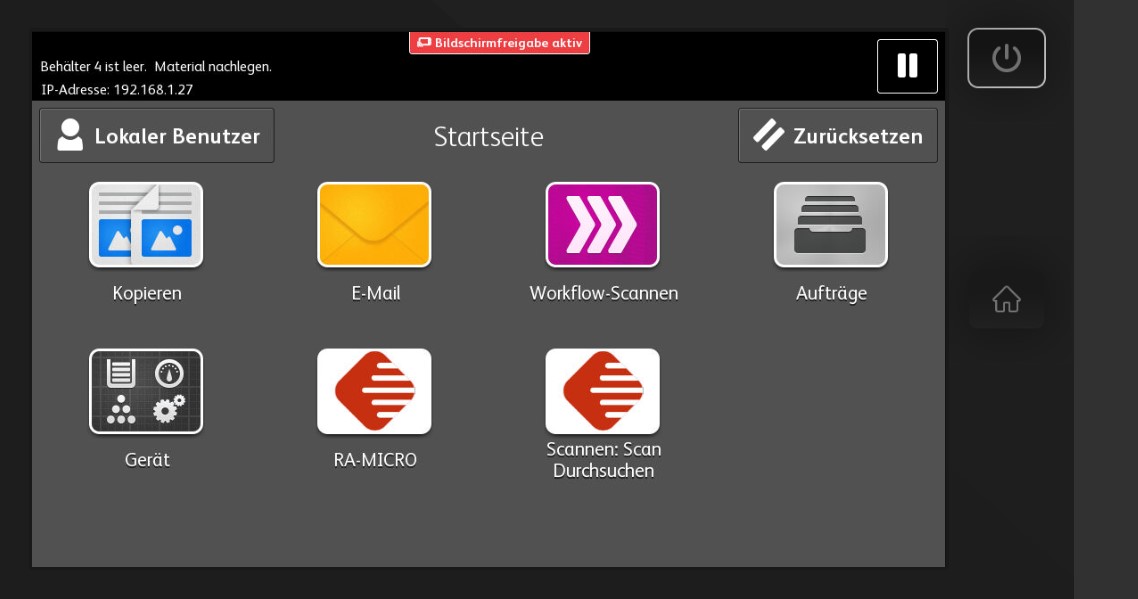Tap the pause button in the top bar
1138x599 pixels.
(907, 66)
